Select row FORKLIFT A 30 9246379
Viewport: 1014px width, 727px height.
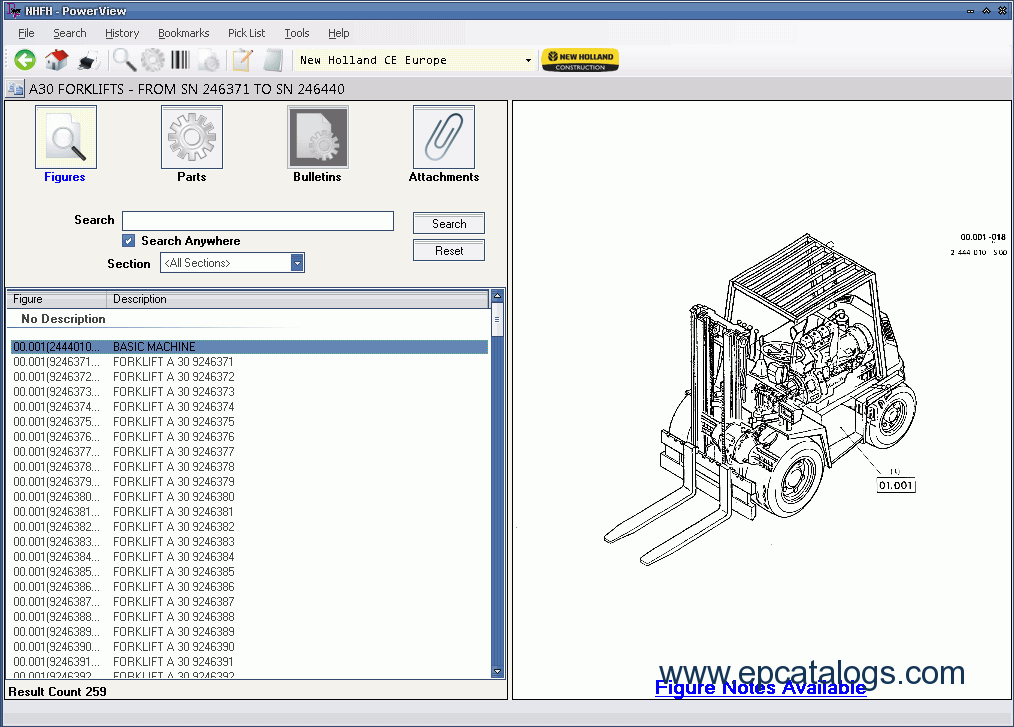tap(250, 481)
